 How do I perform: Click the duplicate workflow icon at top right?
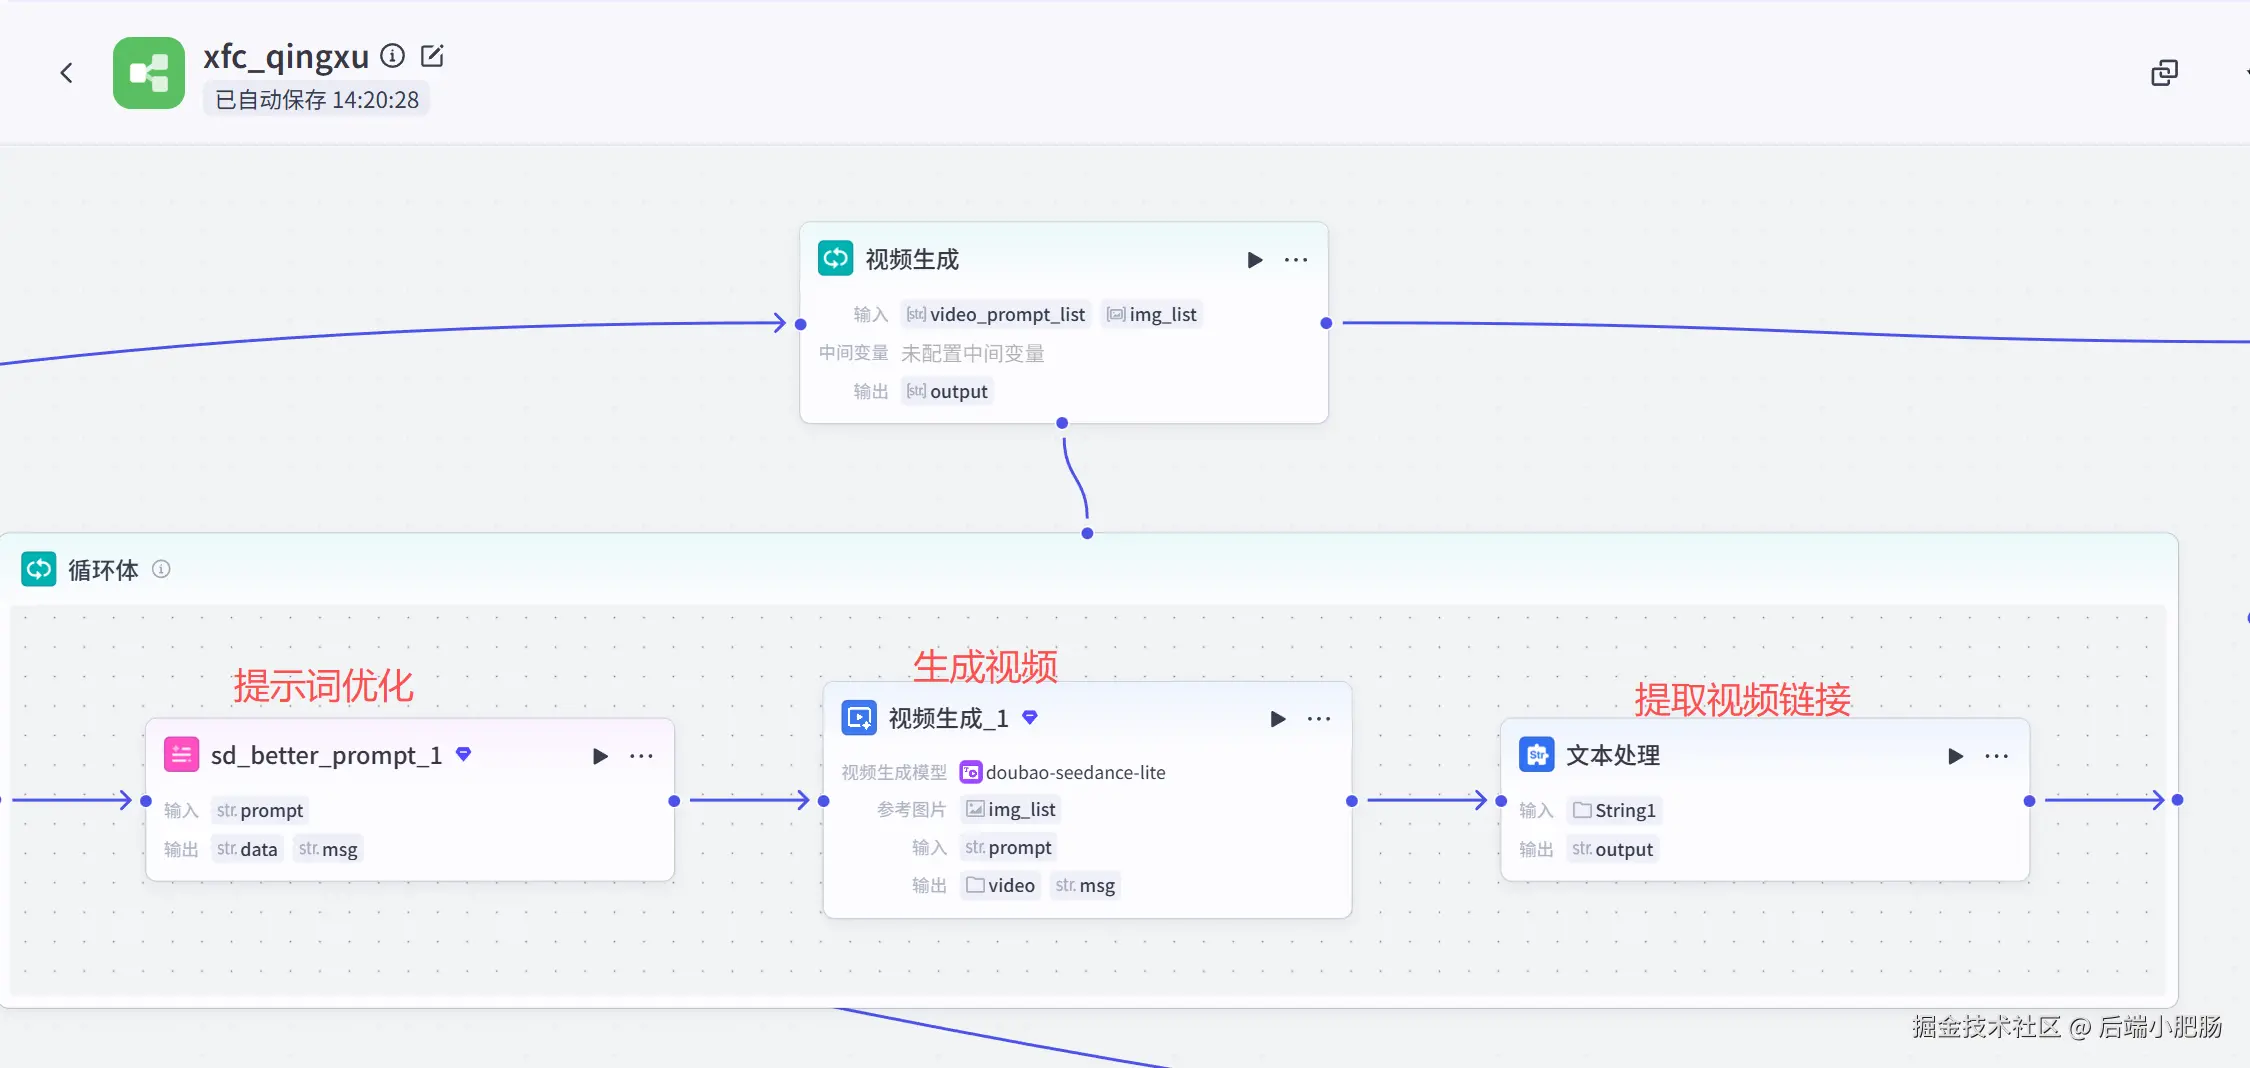click(x=2164, y=73)
